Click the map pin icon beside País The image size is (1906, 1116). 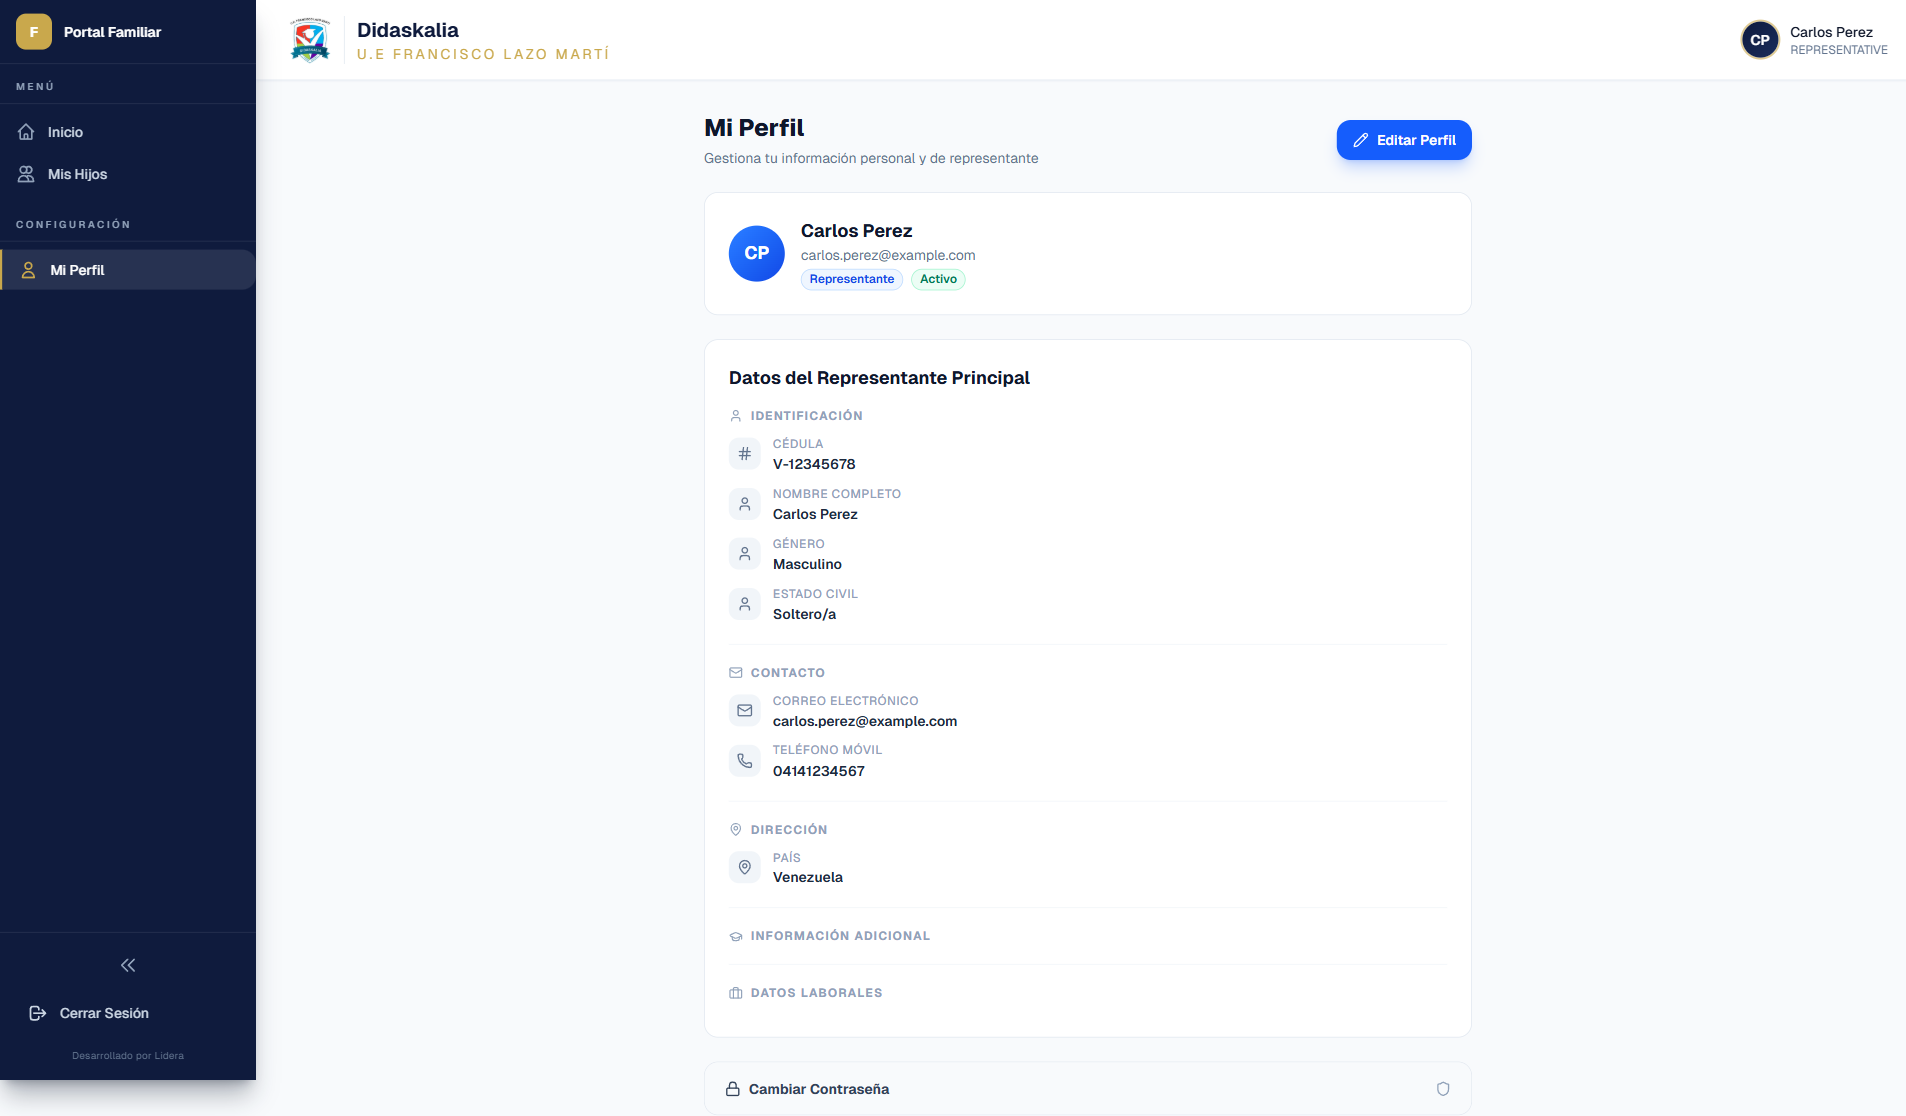pyautogui.click(x=745, y=867)
